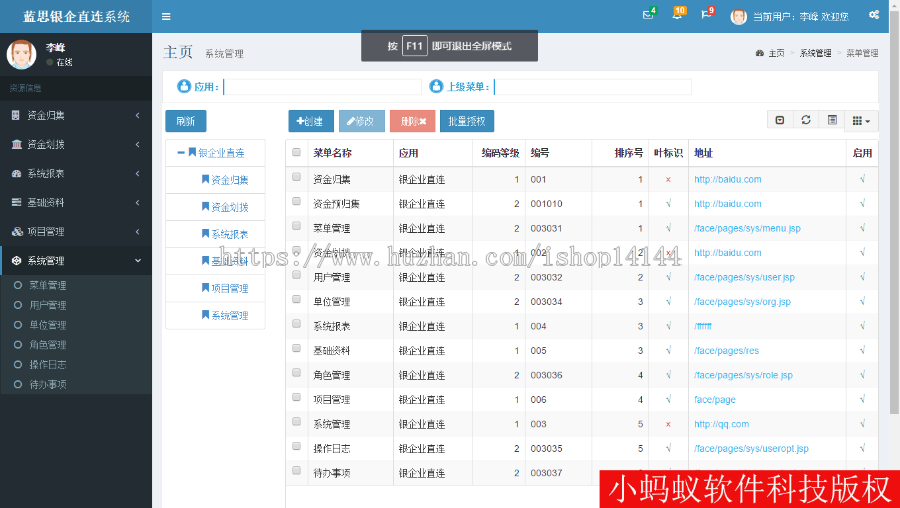The width and height of the screenshot is (900, 508).
Task: Check the 单位管理 row checkbox
Action: point(296,299)
